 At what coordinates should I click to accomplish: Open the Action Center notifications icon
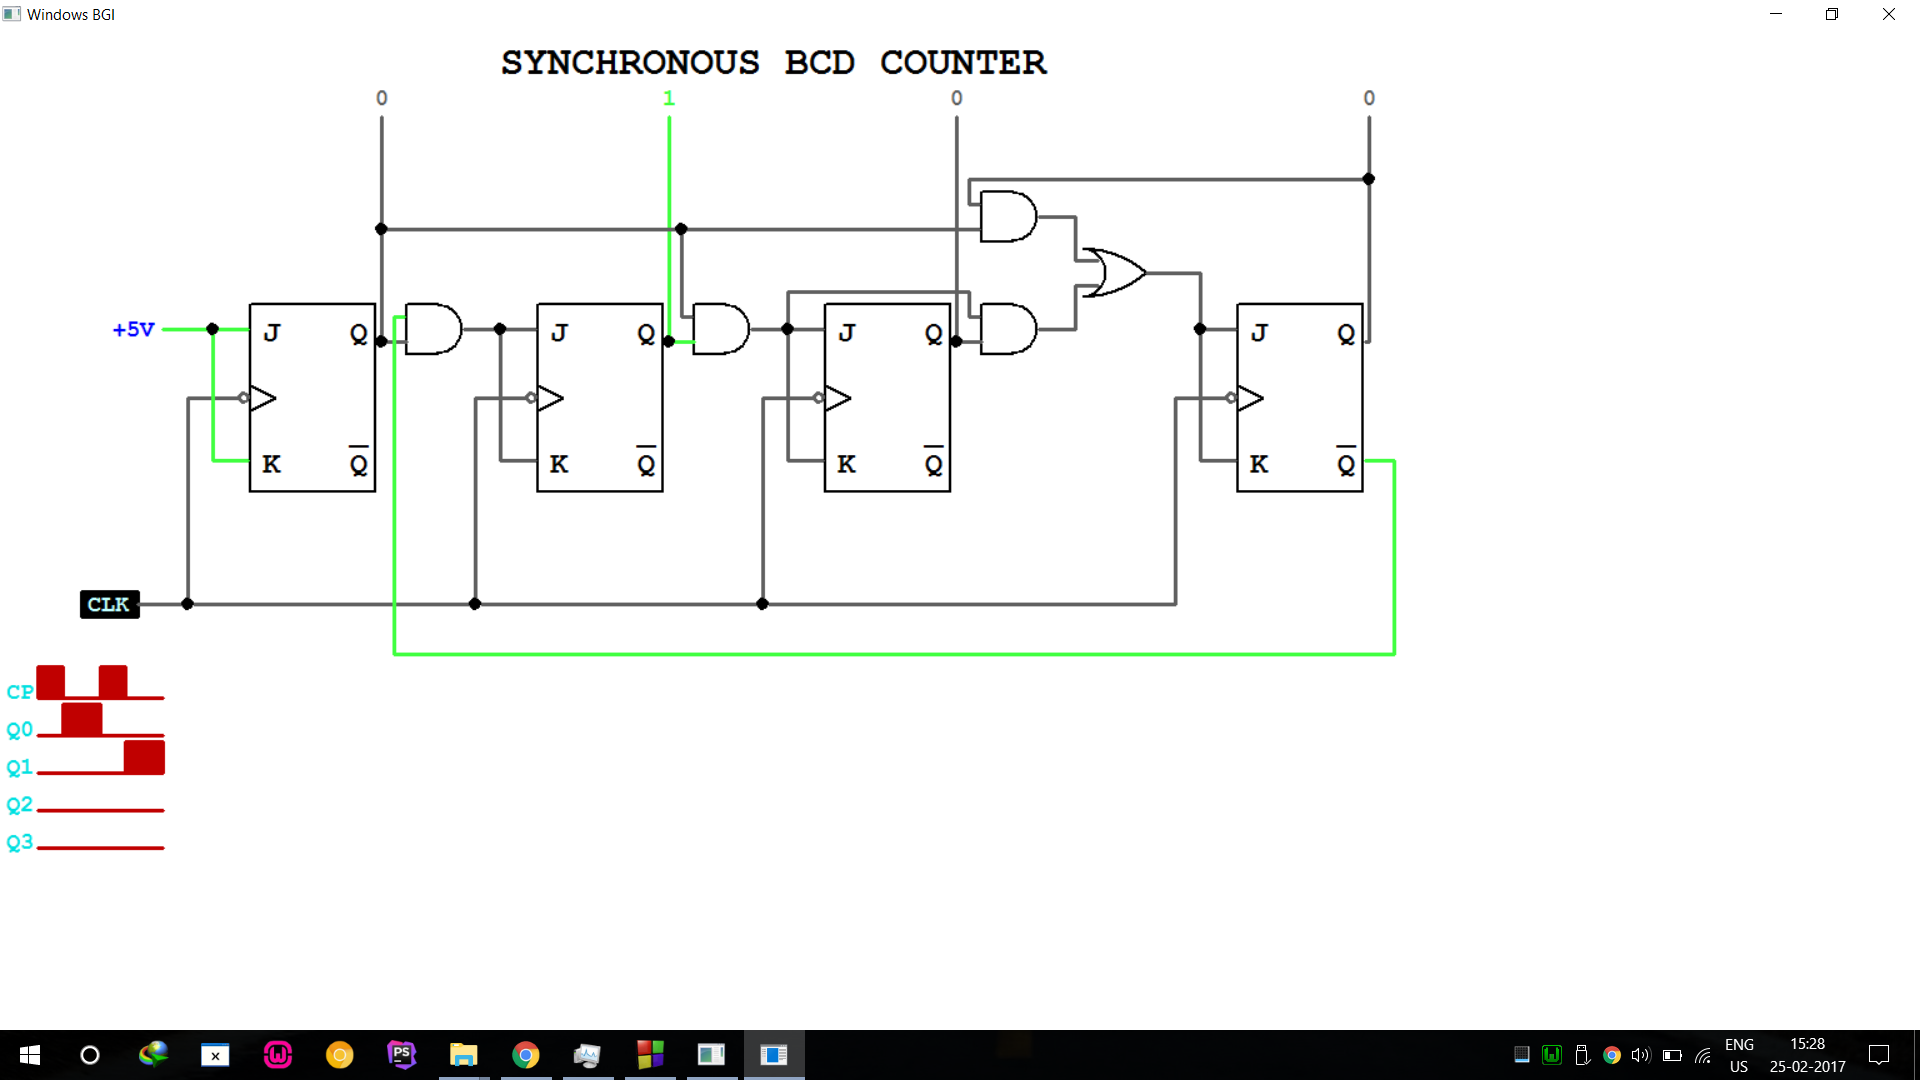[x=1879, y=1055]
